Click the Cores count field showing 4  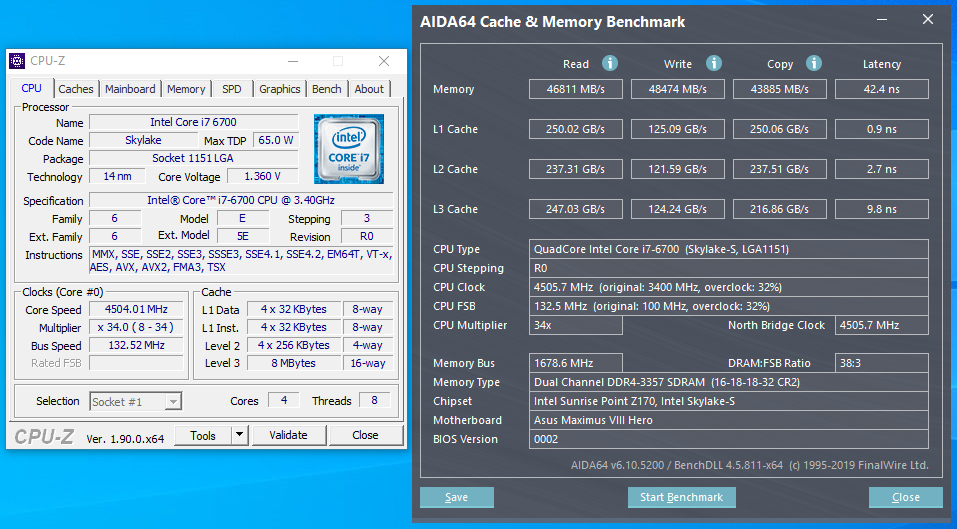click(284, 400)
